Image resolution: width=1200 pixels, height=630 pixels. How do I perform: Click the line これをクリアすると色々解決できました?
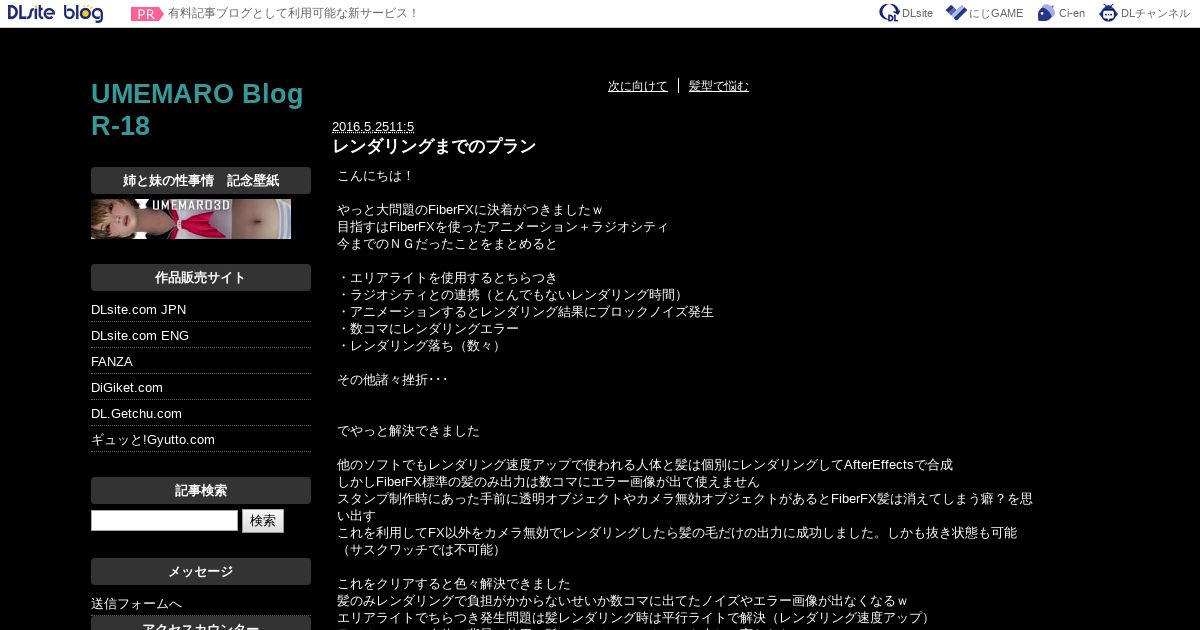pyautogui.click(x=454, y=584)
